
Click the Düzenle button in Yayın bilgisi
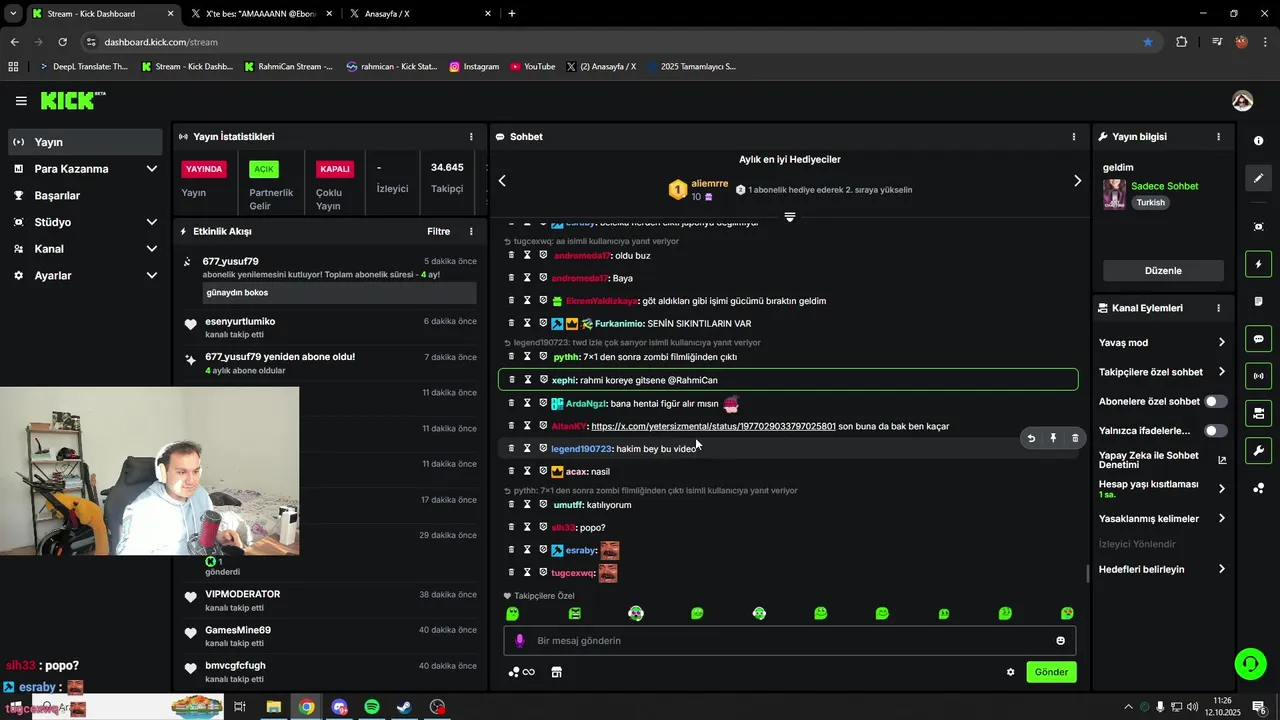[x=1163, y=271]
